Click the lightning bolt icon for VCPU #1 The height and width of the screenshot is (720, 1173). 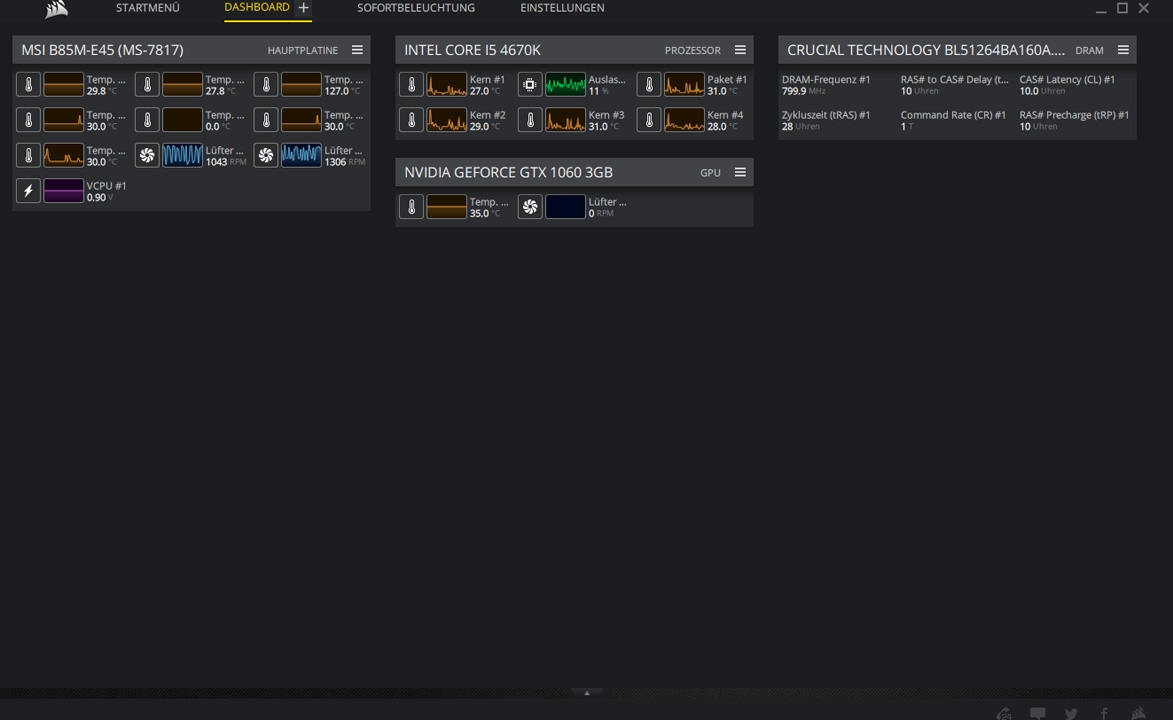pyautogui.click(x=28, y=190)
